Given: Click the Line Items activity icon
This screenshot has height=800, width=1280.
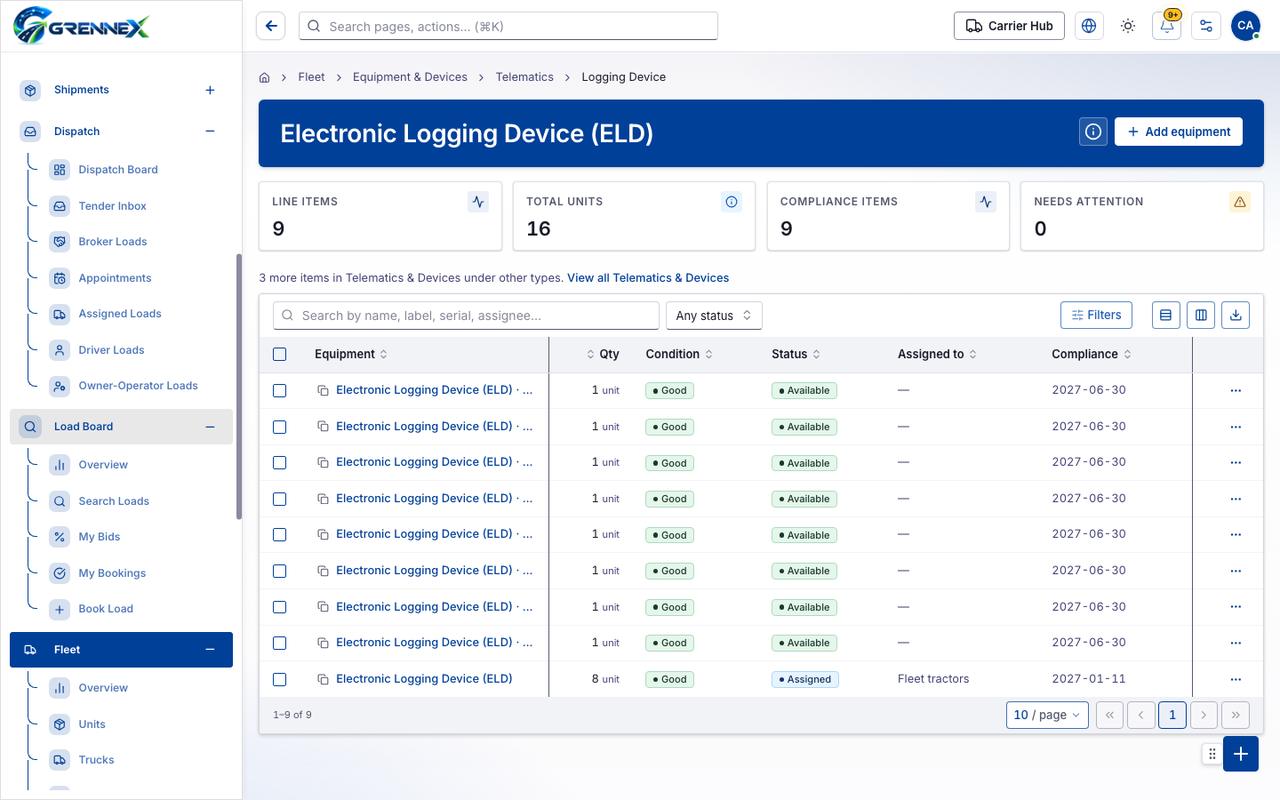Looking at the screenshot, I should 478,202.
